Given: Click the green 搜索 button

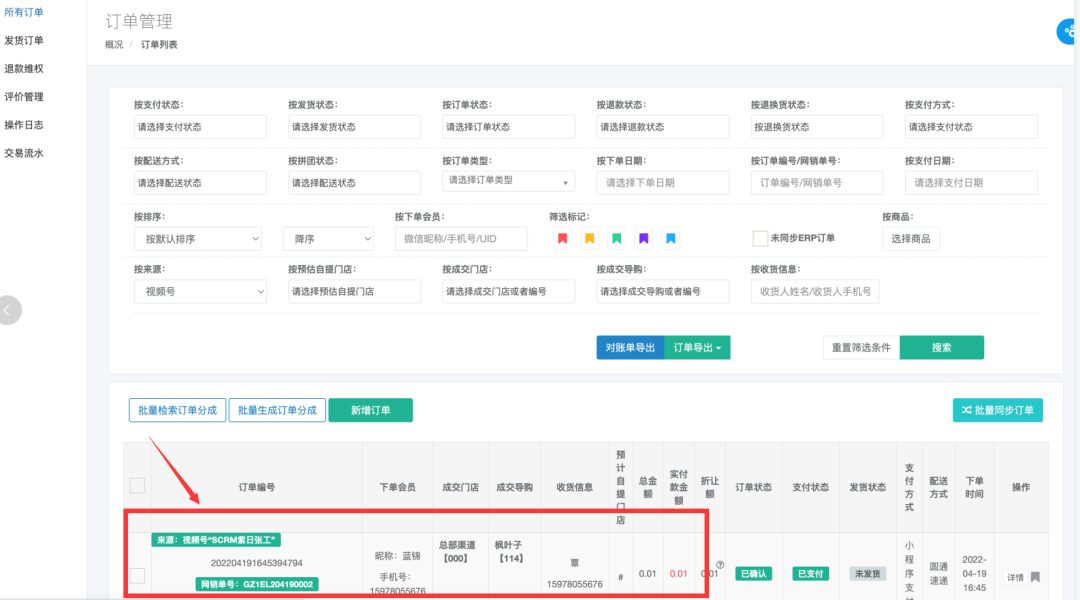Looking at the screenshot, I should coord(941,347).
